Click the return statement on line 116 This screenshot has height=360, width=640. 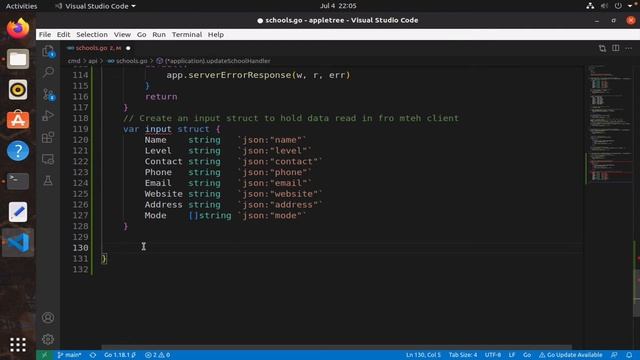point(161,97)
